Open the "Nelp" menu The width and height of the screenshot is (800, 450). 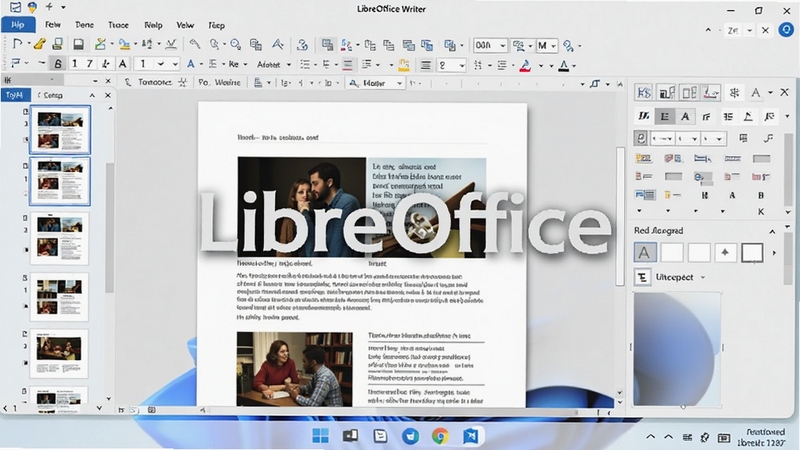[153, 24]
